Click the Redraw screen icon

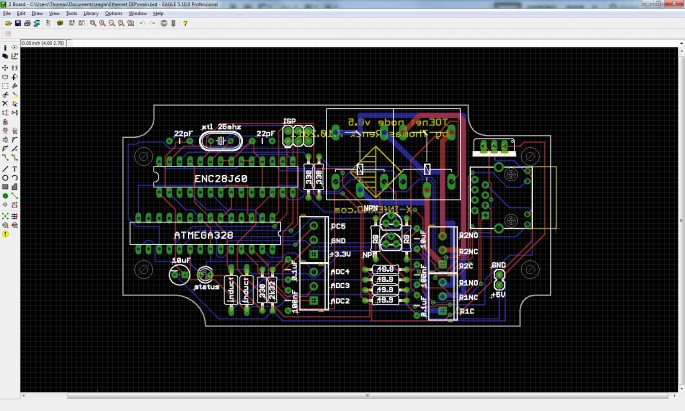pos(121,23)
